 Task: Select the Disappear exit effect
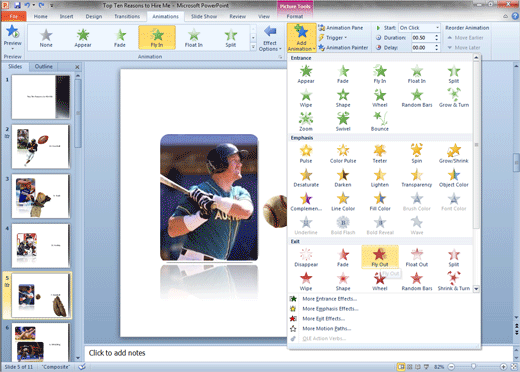point(306,257)
